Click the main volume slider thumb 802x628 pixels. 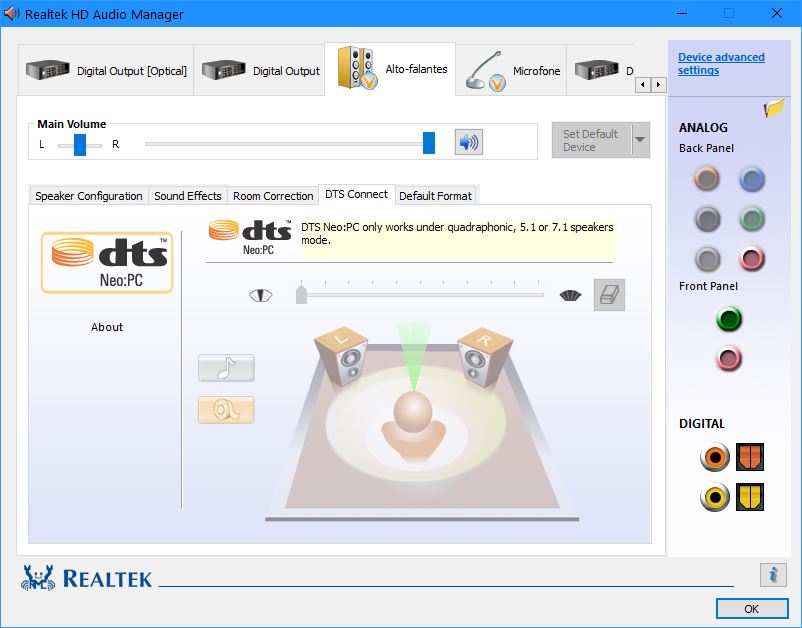429,143
